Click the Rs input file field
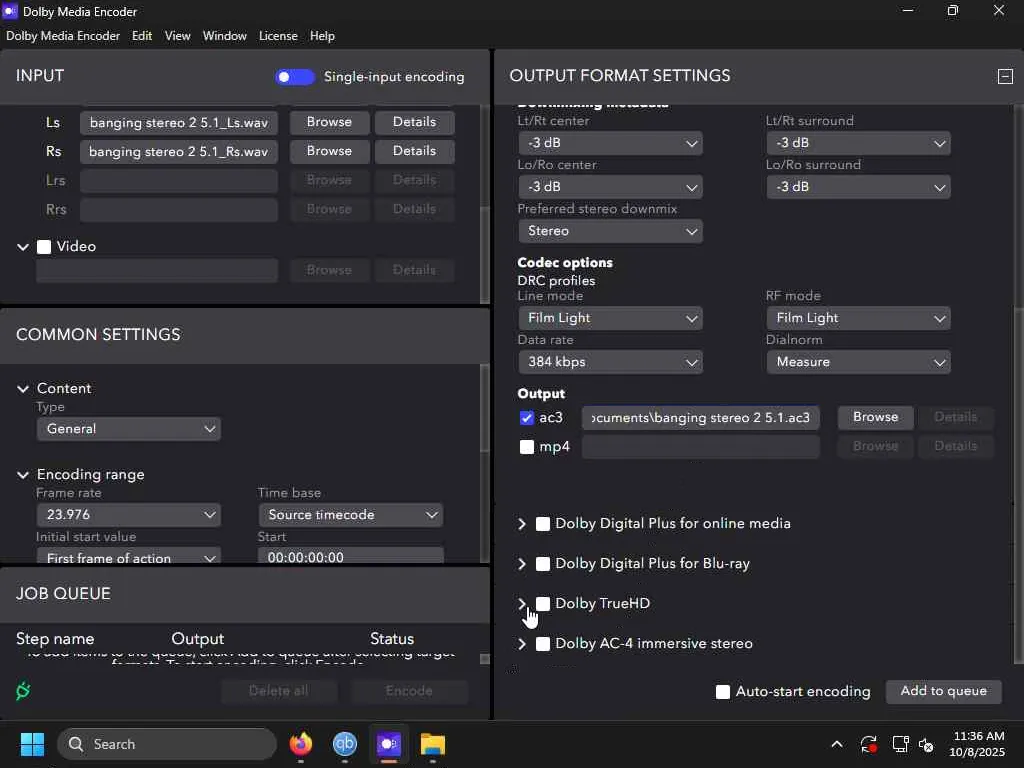The width and height of the screenshot is (1024, 768). pyautogui.click(x=178, y=152)
